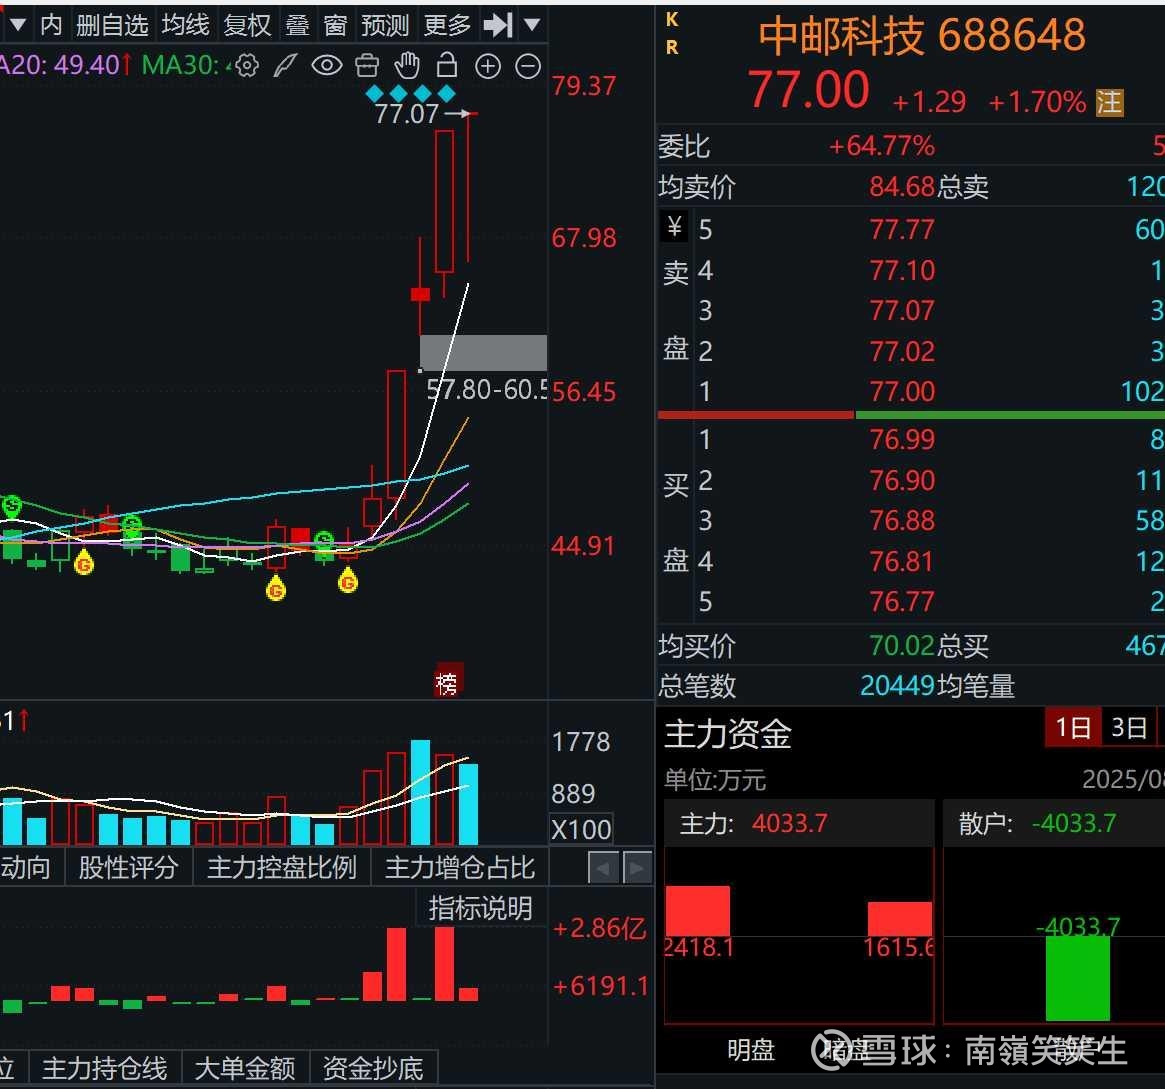Click buy 1 price 76.99
Image resolution: width=1165 pixels, height=1089 pixels.
tap(902, 440)
